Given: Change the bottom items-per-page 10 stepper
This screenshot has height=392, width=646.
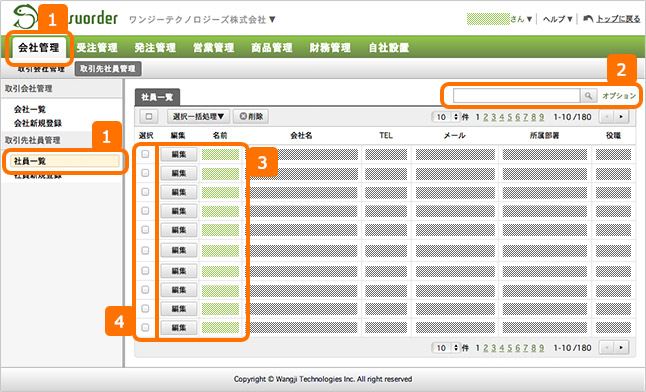Looking at the screenshot, I should click(446, 347).
